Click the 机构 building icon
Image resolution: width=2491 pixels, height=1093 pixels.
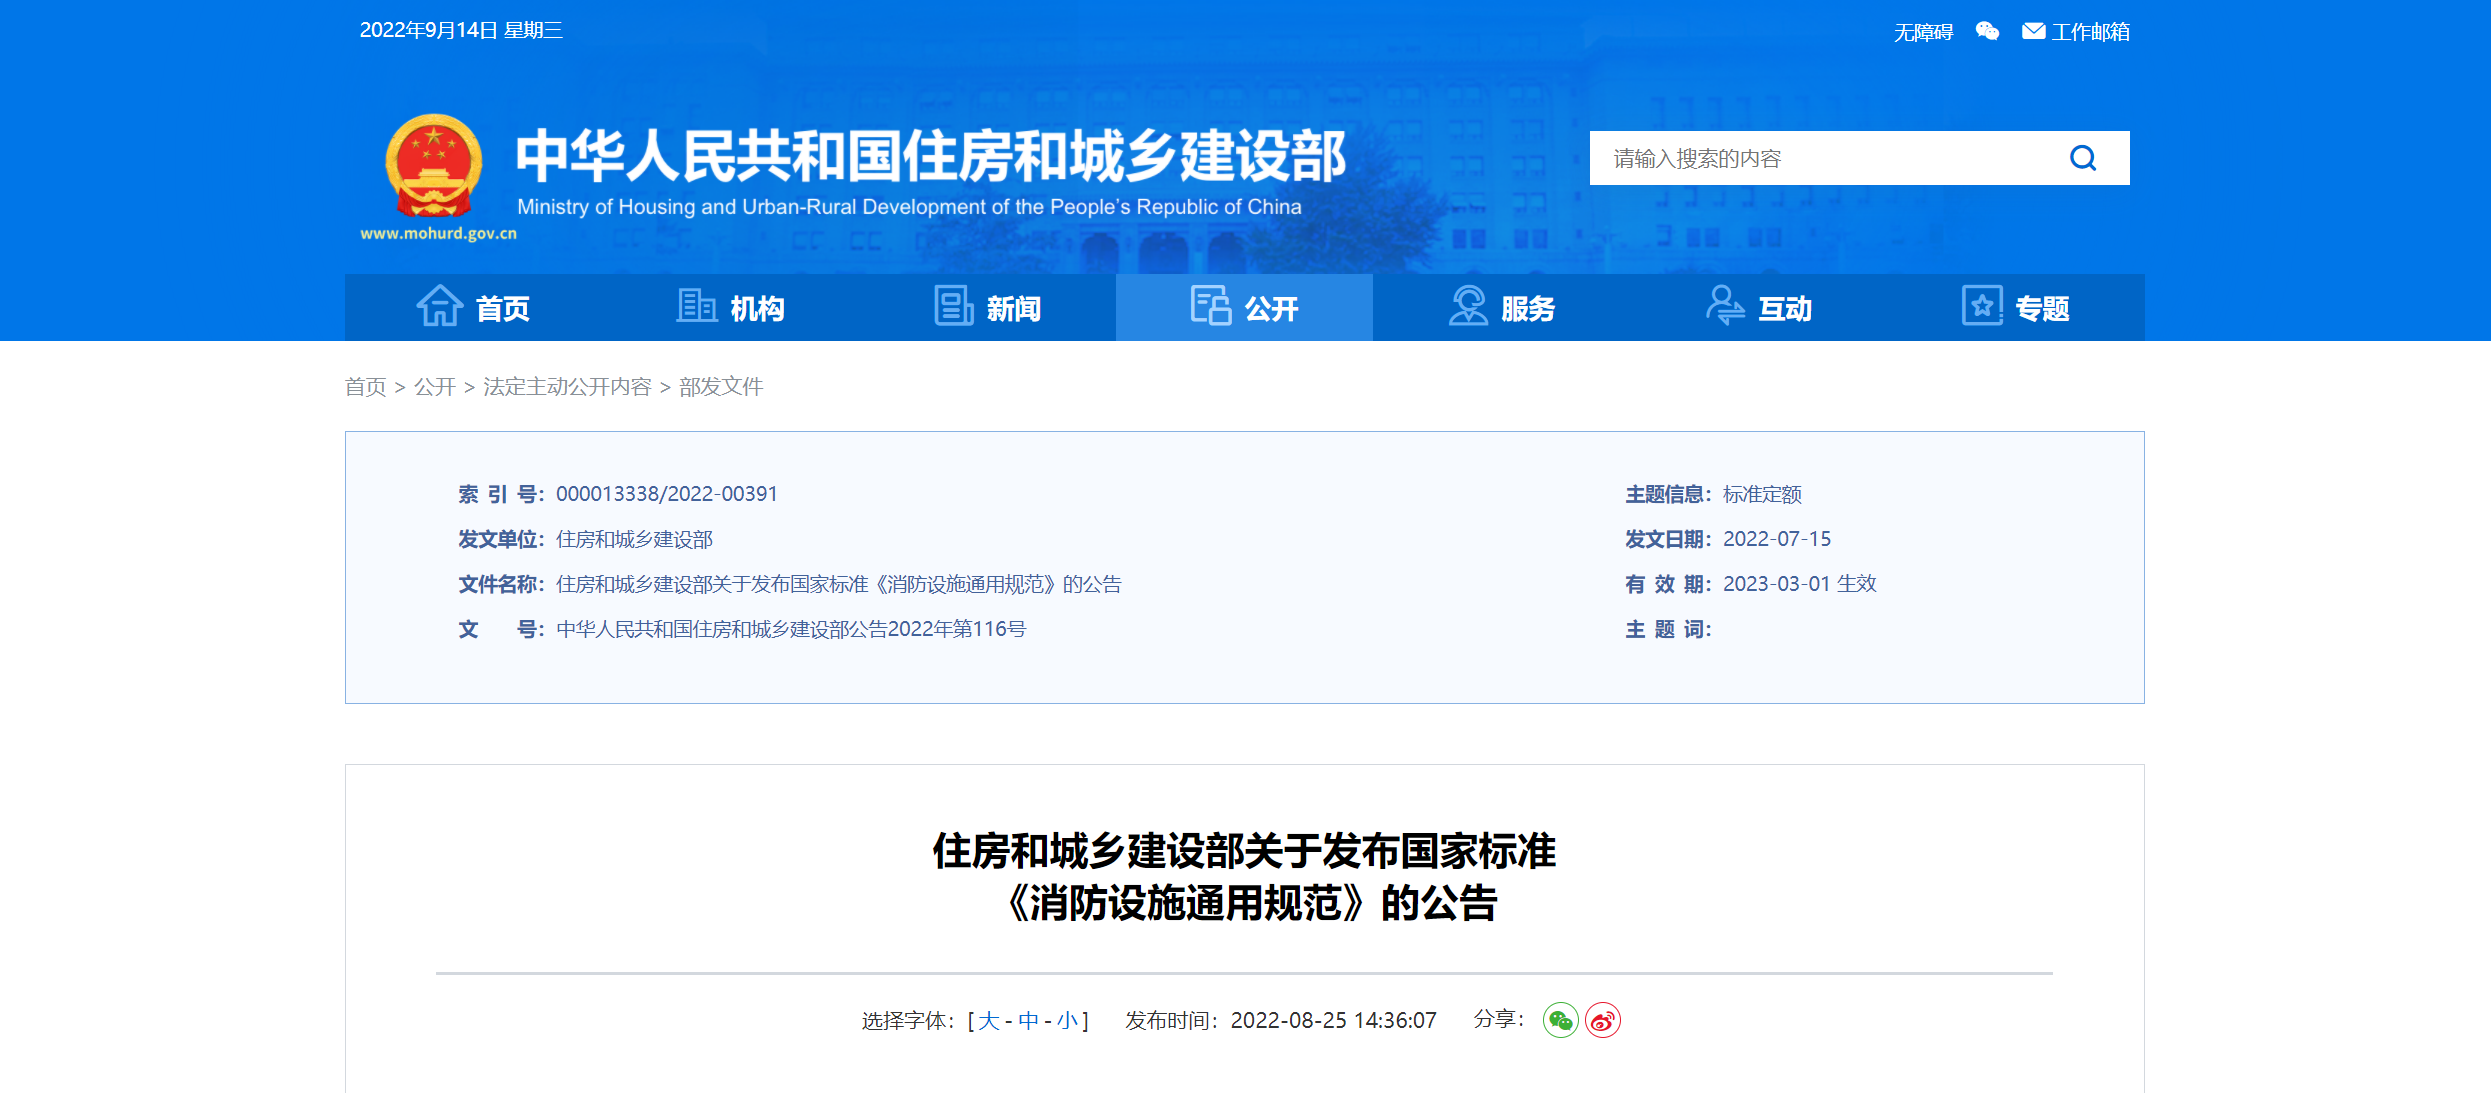click(696, 306)
